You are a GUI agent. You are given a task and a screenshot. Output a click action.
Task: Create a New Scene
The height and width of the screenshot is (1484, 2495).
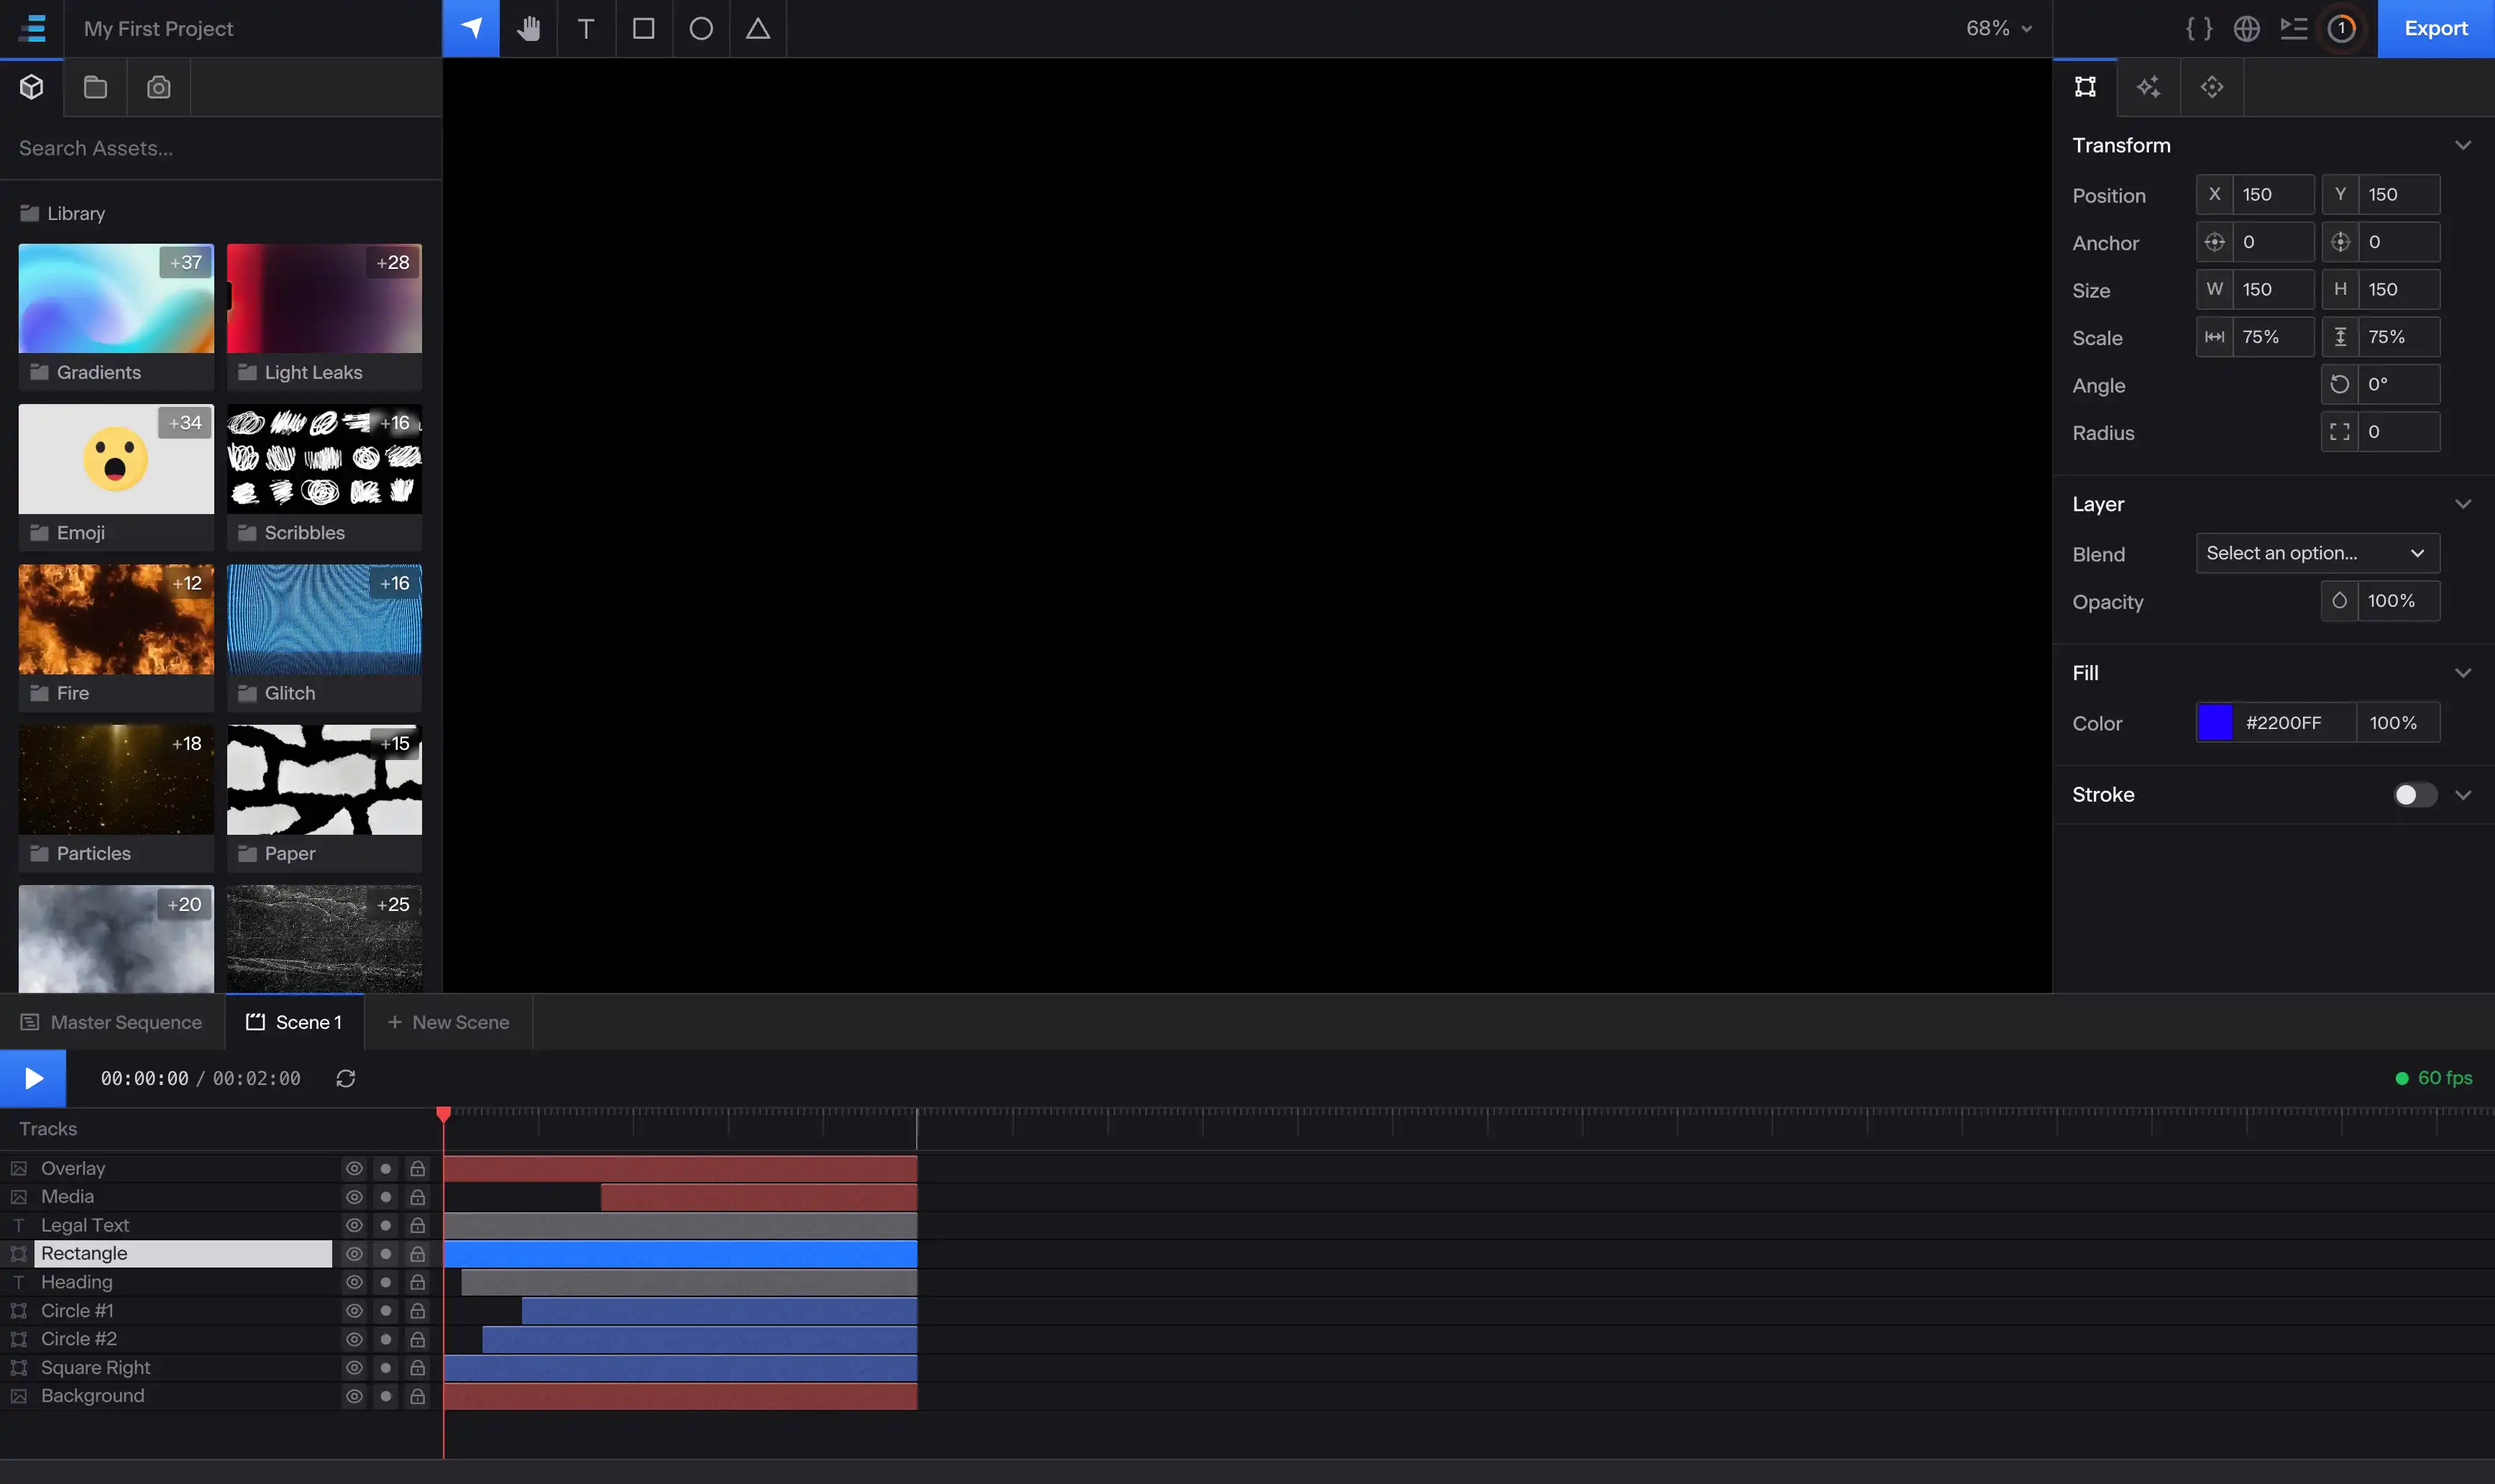point(448,1022)
